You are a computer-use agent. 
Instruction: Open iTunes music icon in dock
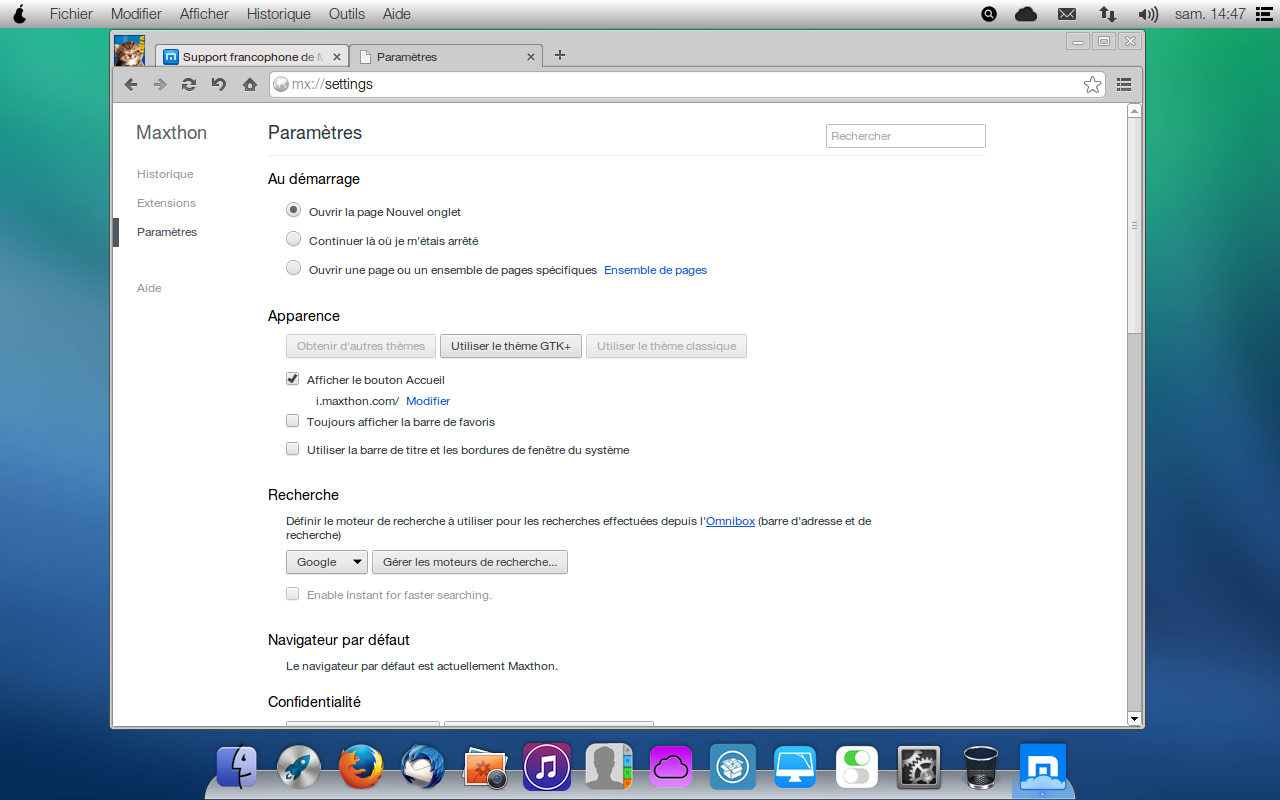tap(547, 767)
